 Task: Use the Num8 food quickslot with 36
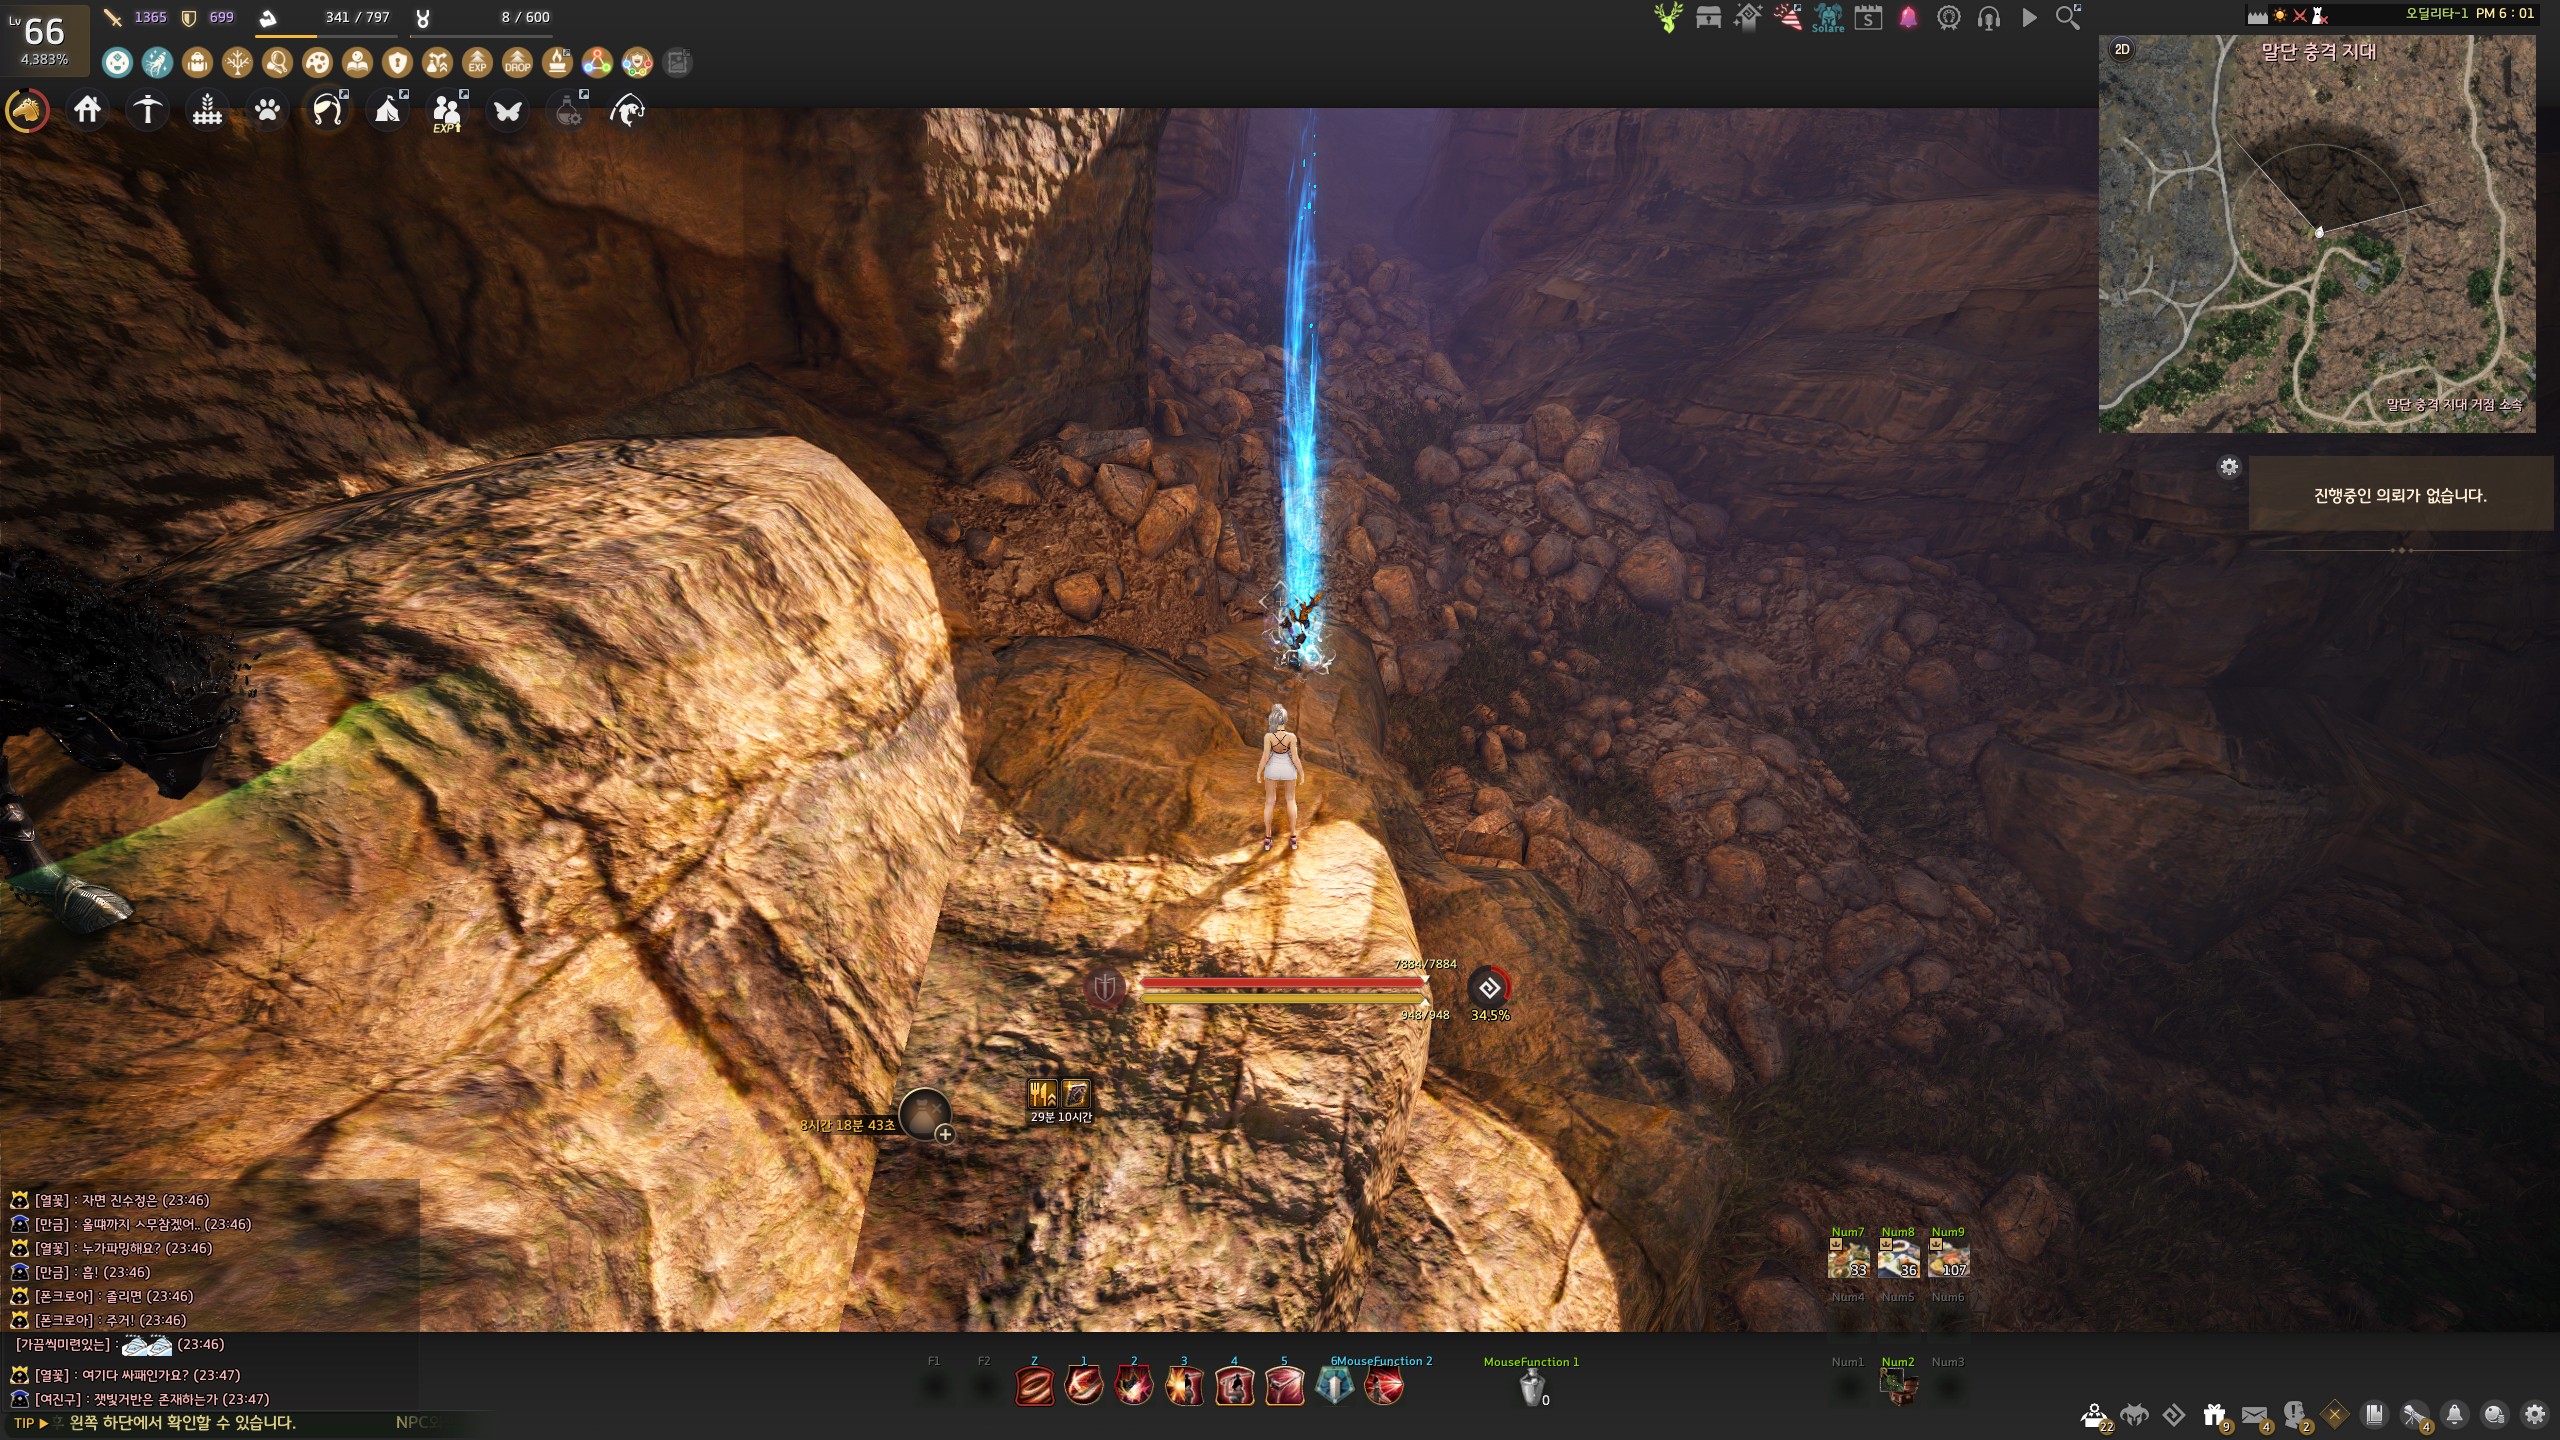[x=1898, y=1259]
